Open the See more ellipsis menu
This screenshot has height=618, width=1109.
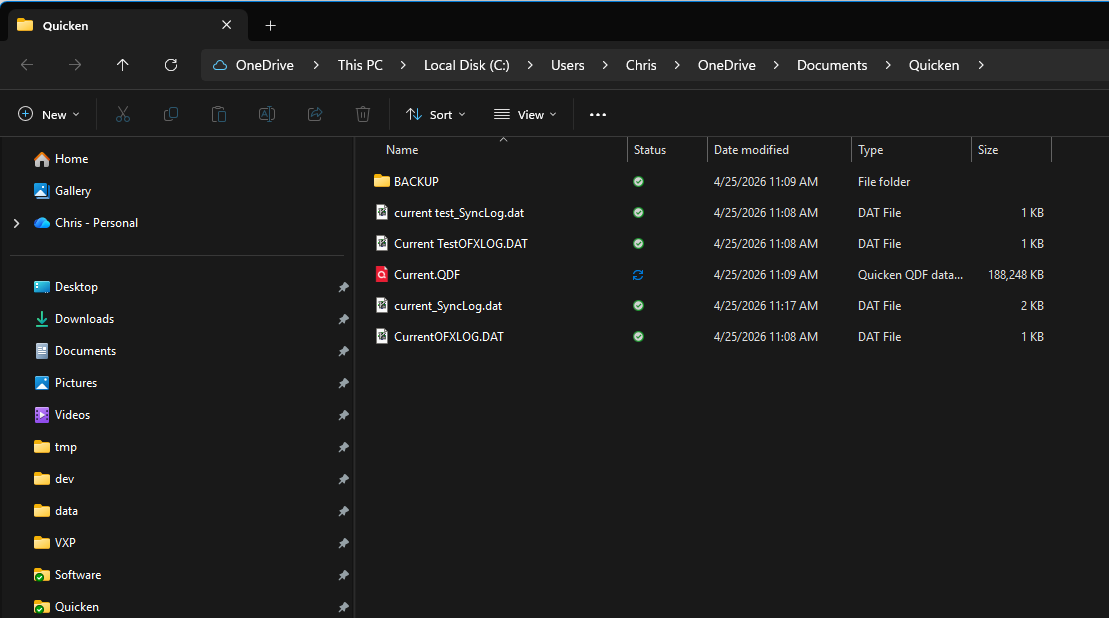[x=598, y=115]
